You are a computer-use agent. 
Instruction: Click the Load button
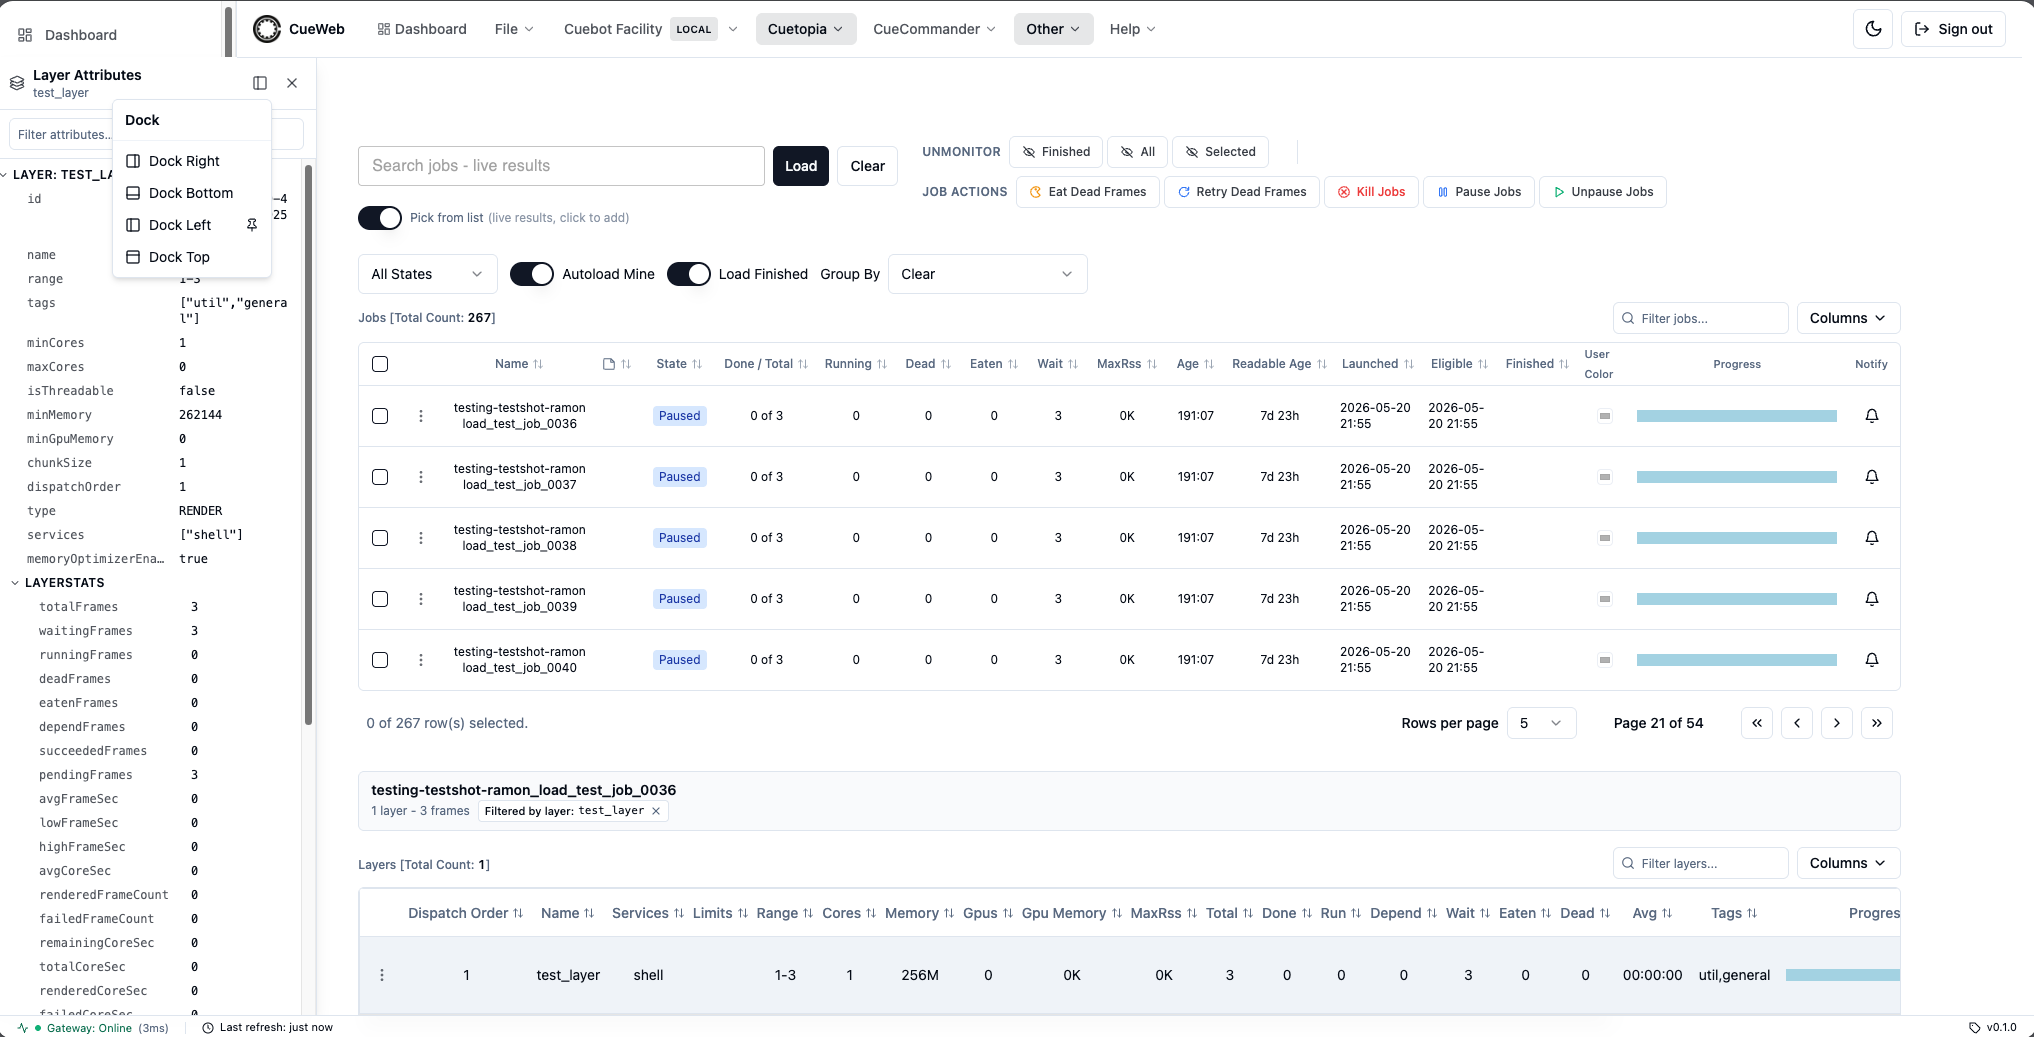[800, 166]
